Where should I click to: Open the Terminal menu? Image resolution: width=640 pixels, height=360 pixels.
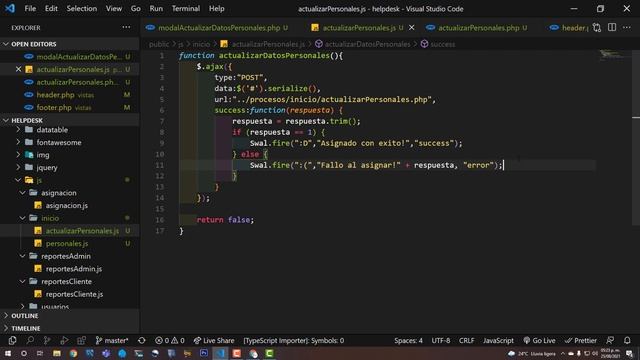186,8
